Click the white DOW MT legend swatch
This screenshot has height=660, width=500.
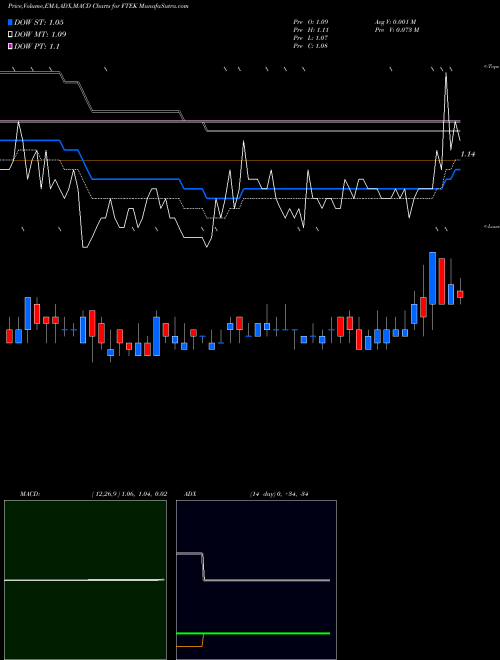coord(10,35)
